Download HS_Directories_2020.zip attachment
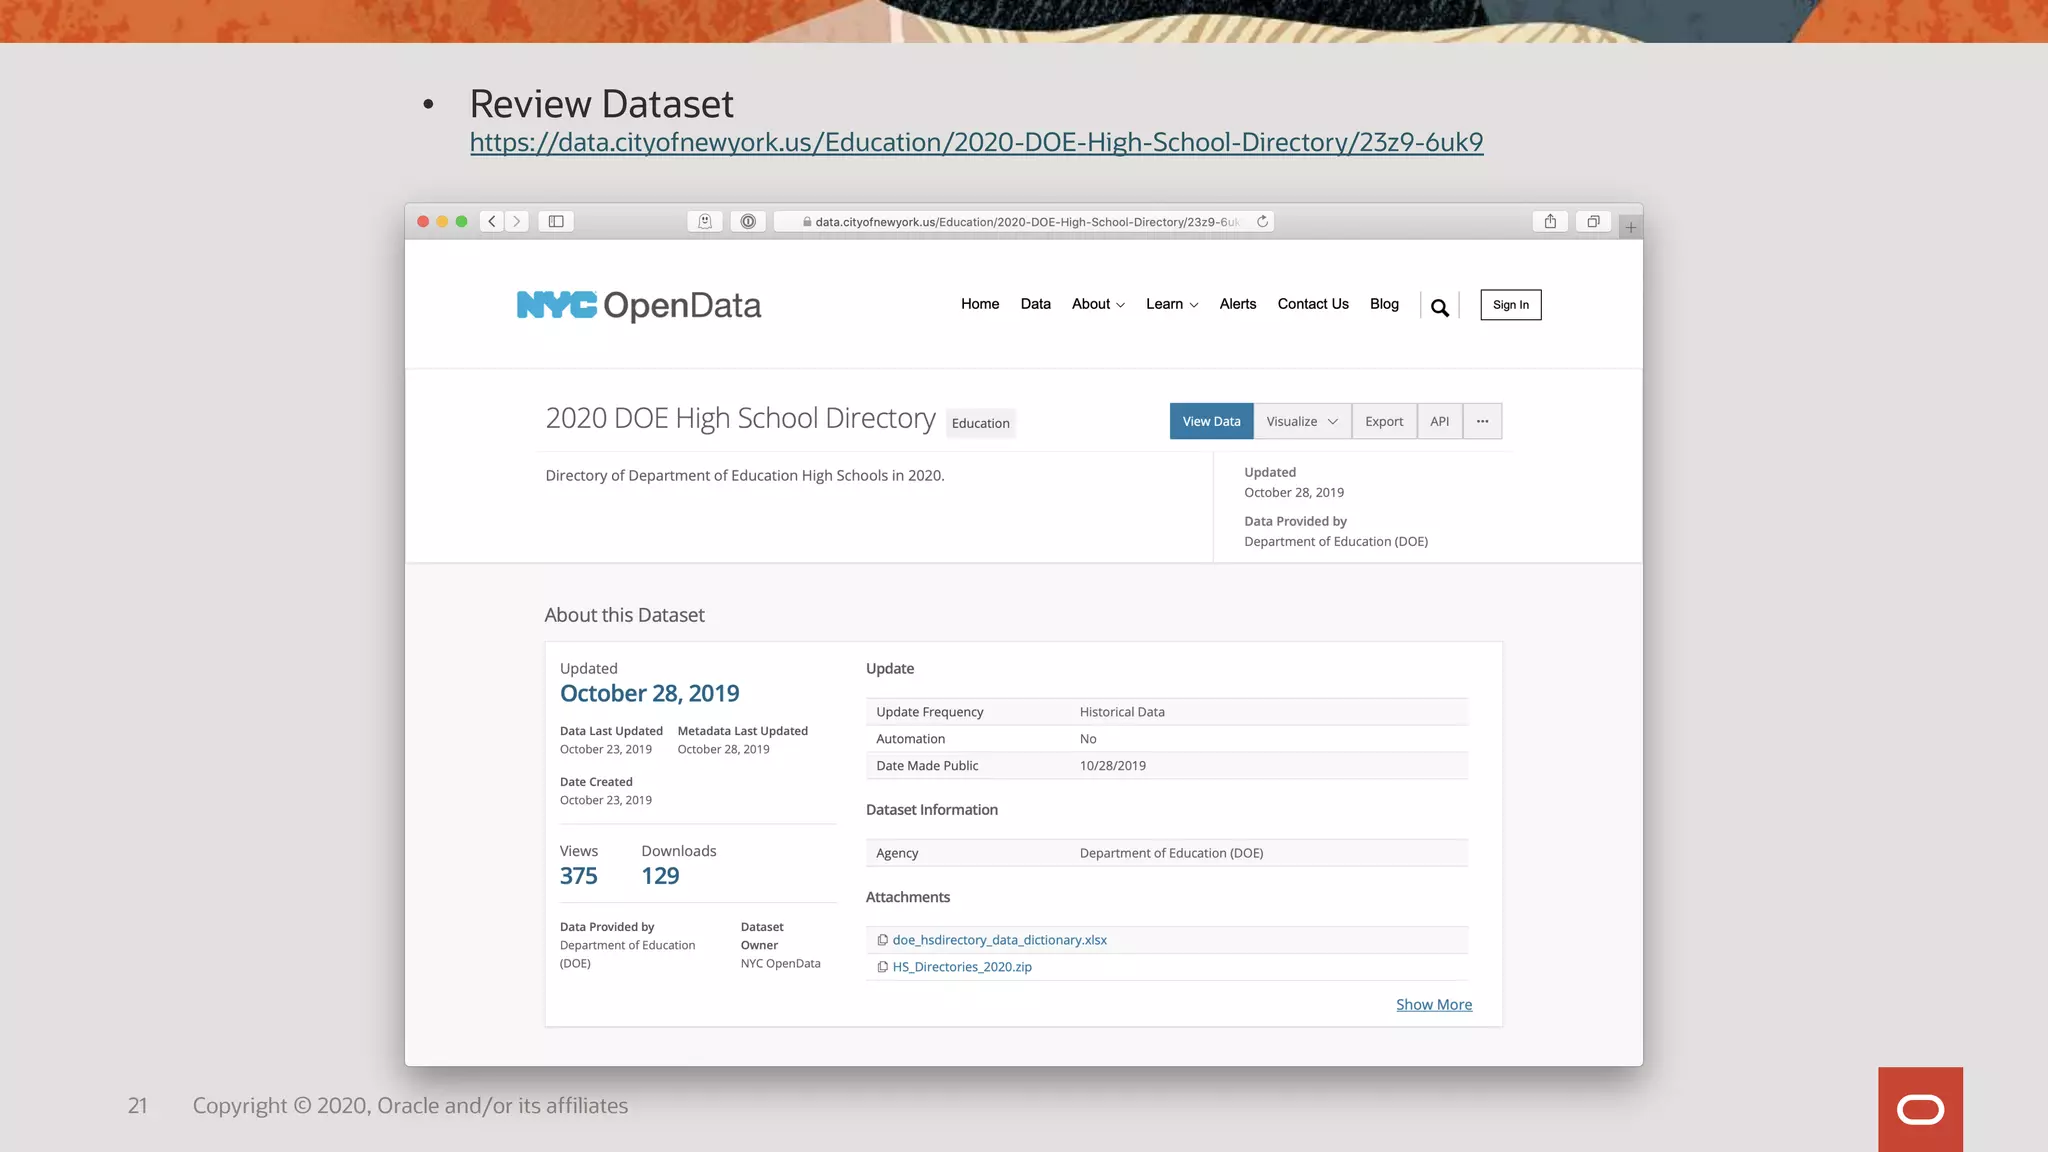This screenshot has width=2048, height=1152. 962,967
